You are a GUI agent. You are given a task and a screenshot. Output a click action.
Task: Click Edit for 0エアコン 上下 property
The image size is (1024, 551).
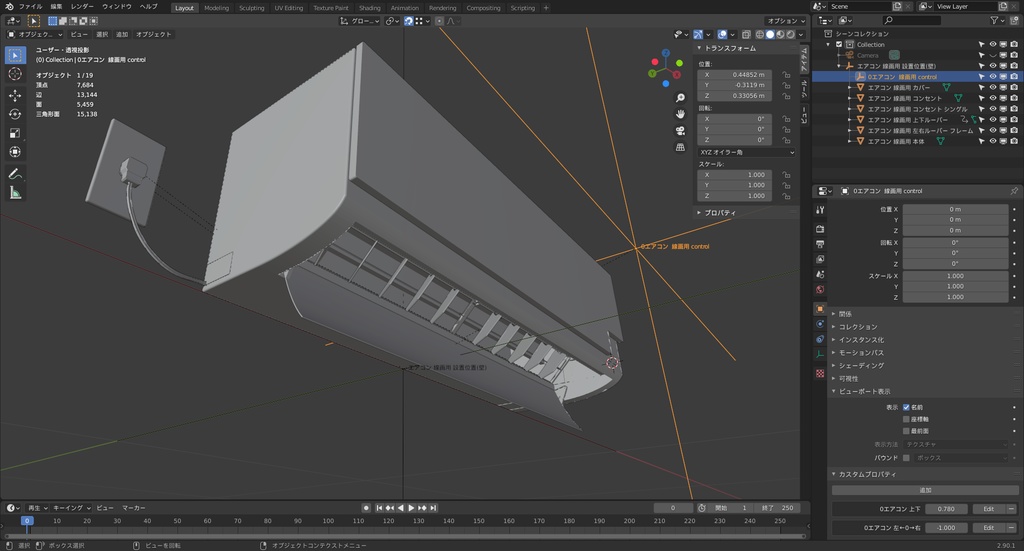[988, 509]
